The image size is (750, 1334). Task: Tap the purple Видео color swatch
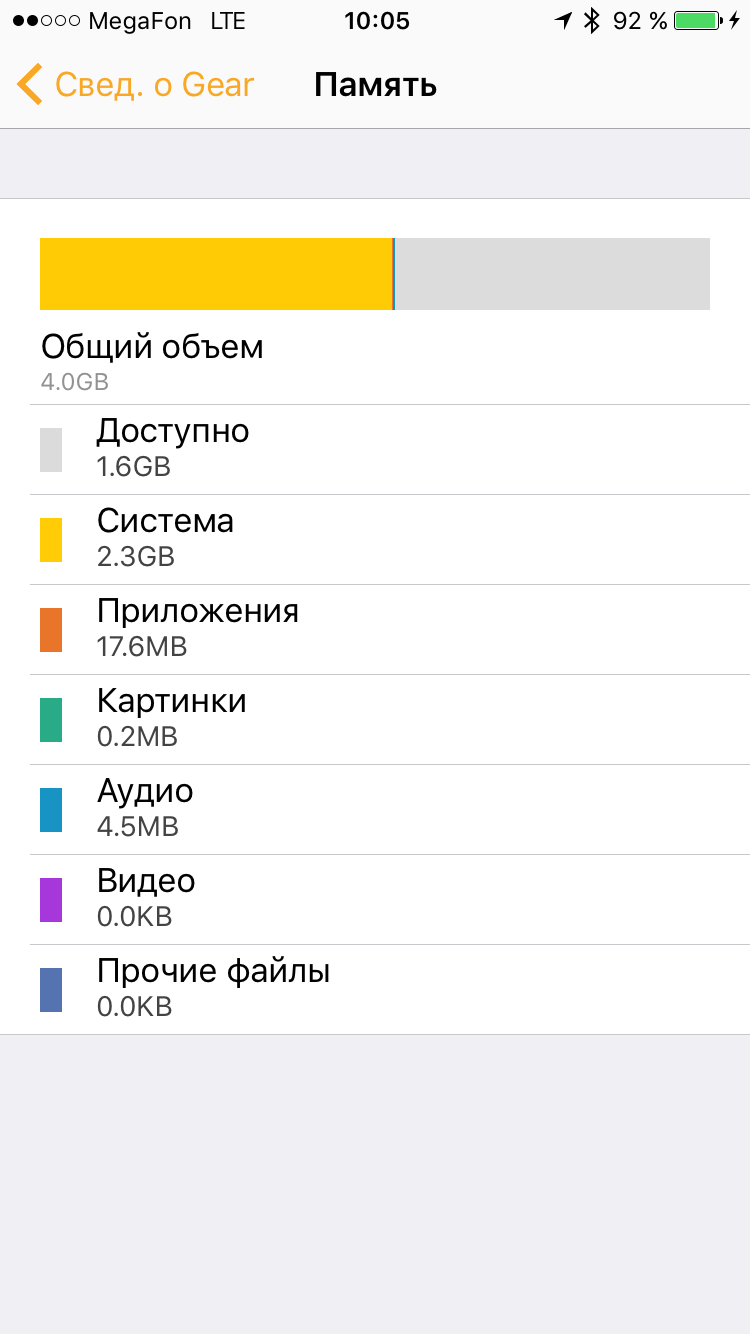[x=51, y=900]
